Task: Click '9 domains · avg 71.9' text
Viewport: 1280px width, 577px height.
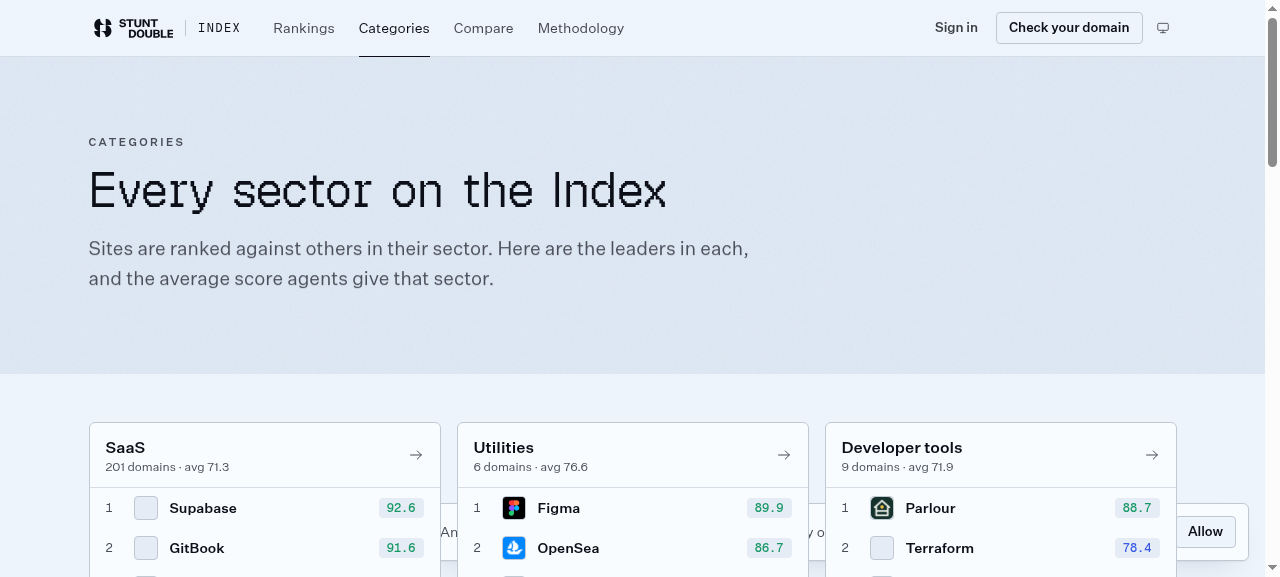Action: [897, 467]
